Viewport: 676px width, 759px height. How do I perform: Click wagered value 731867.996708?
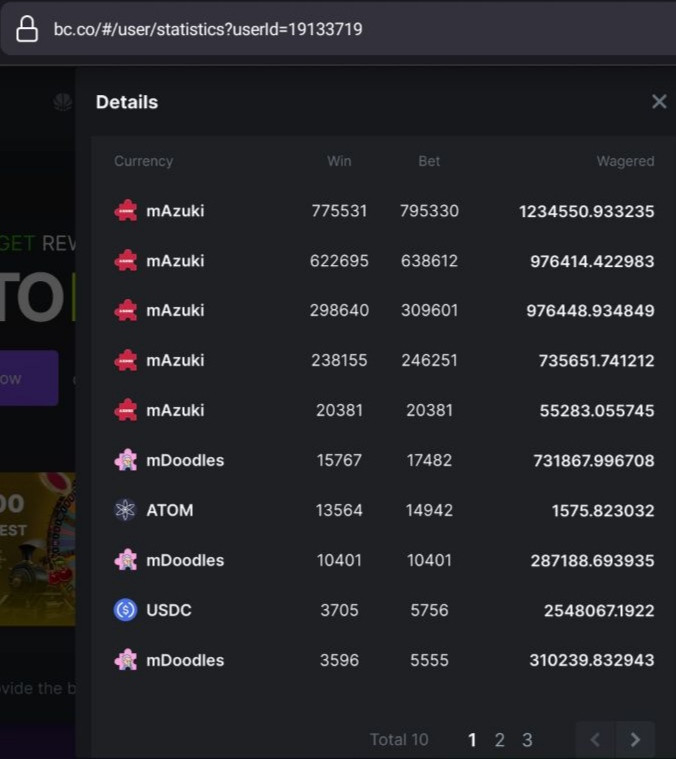pyautogui.click(x=594, y=460)
